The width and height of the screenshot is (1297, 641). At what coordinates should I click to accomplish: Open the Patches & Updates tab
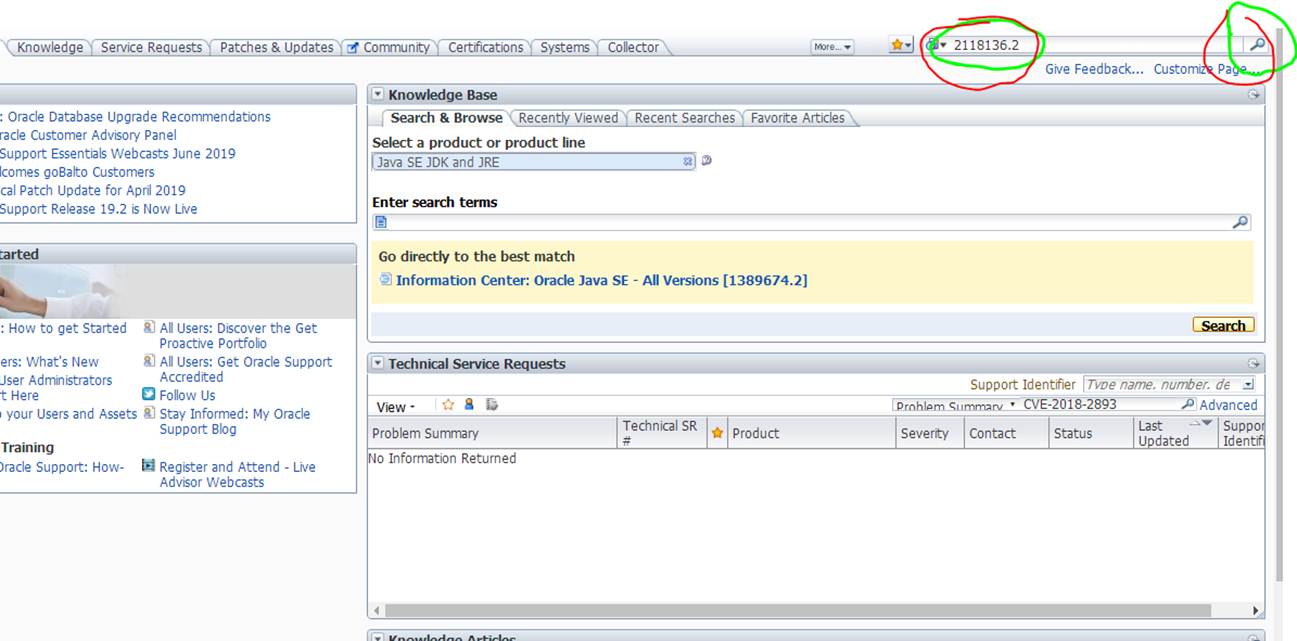276,47
